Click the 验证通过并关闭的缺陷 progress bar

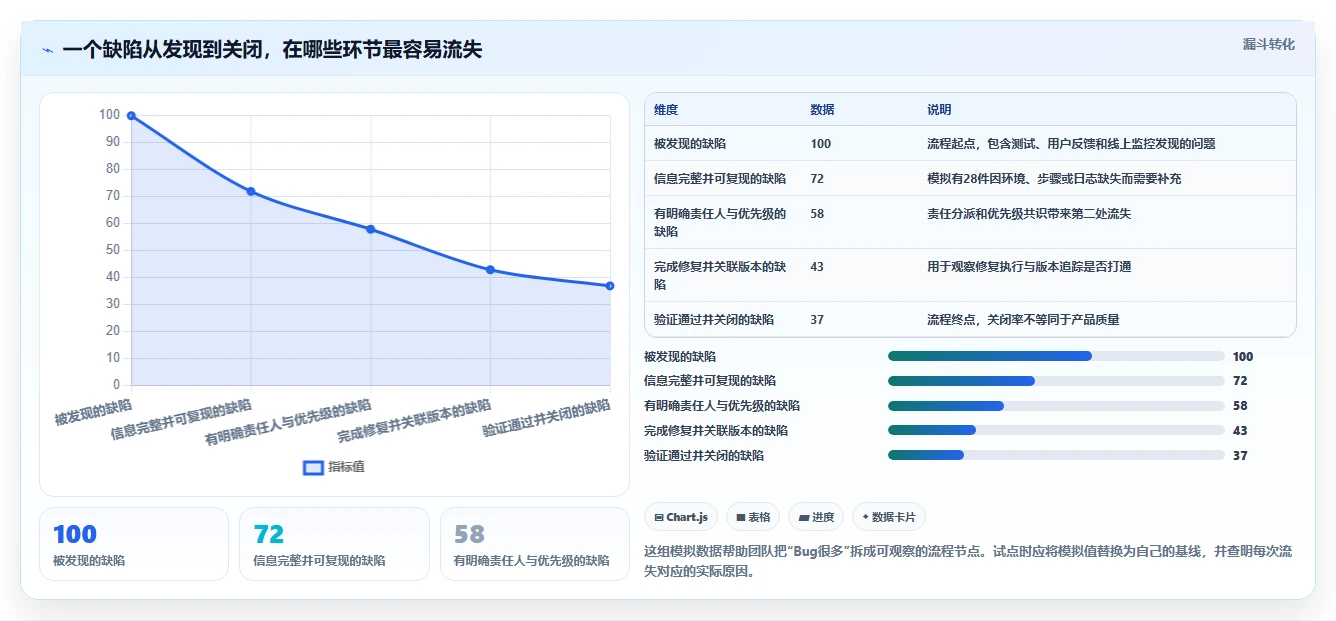click(x=1056, y=455)
